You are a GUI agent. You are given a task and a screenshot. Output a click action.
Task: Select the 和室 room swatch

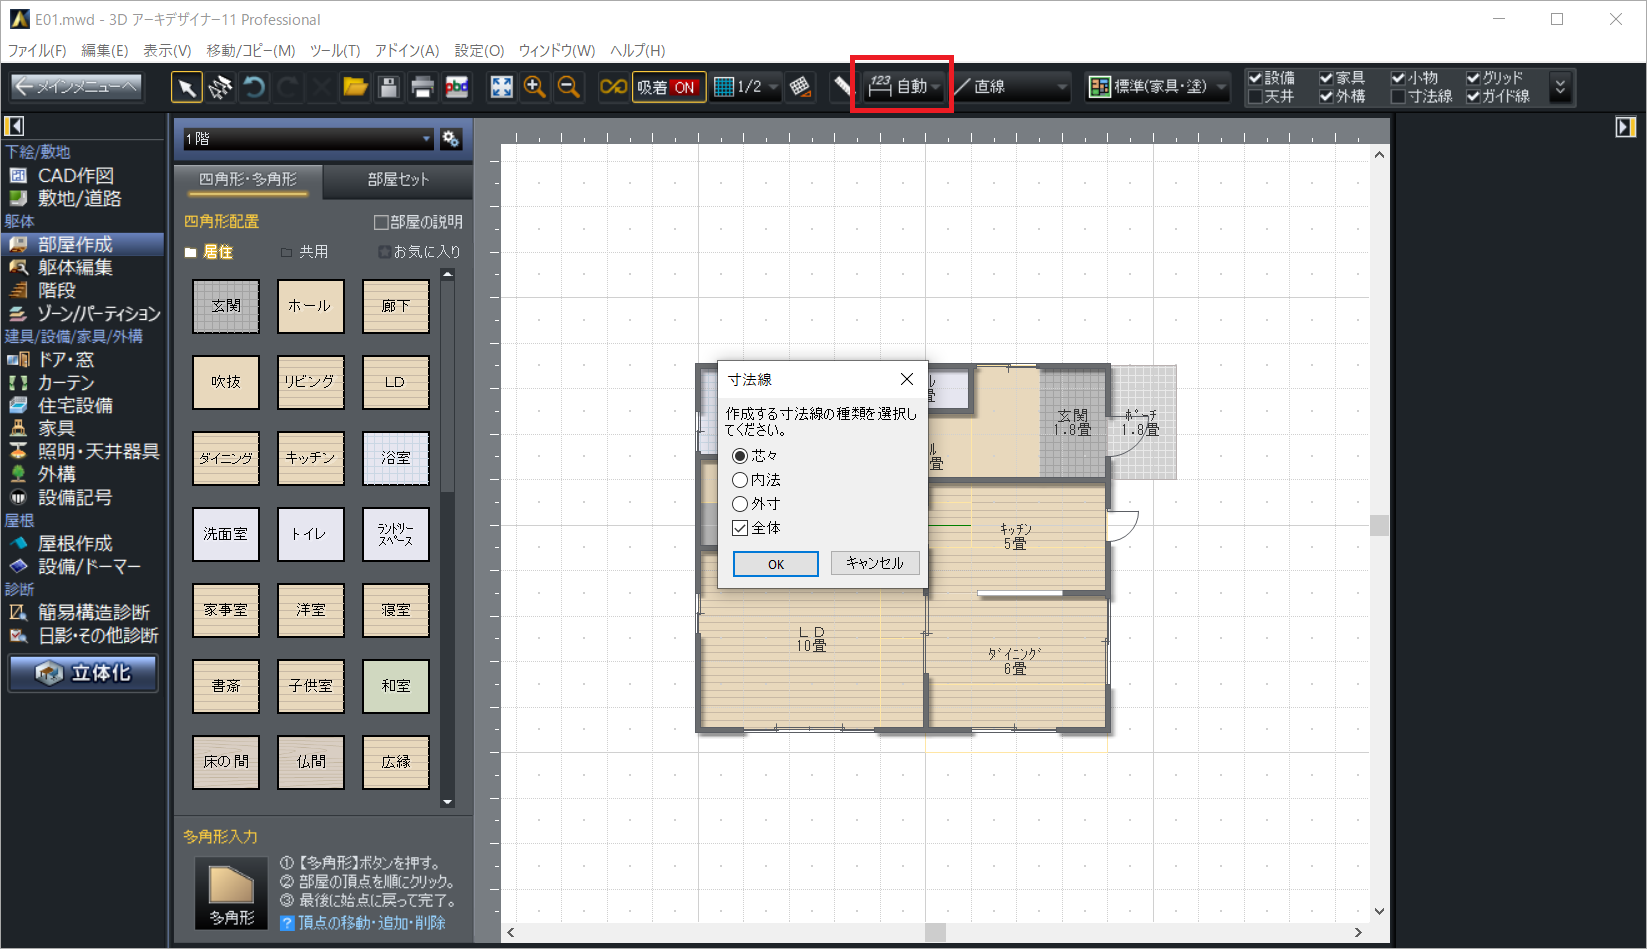(x=396, y=686)
